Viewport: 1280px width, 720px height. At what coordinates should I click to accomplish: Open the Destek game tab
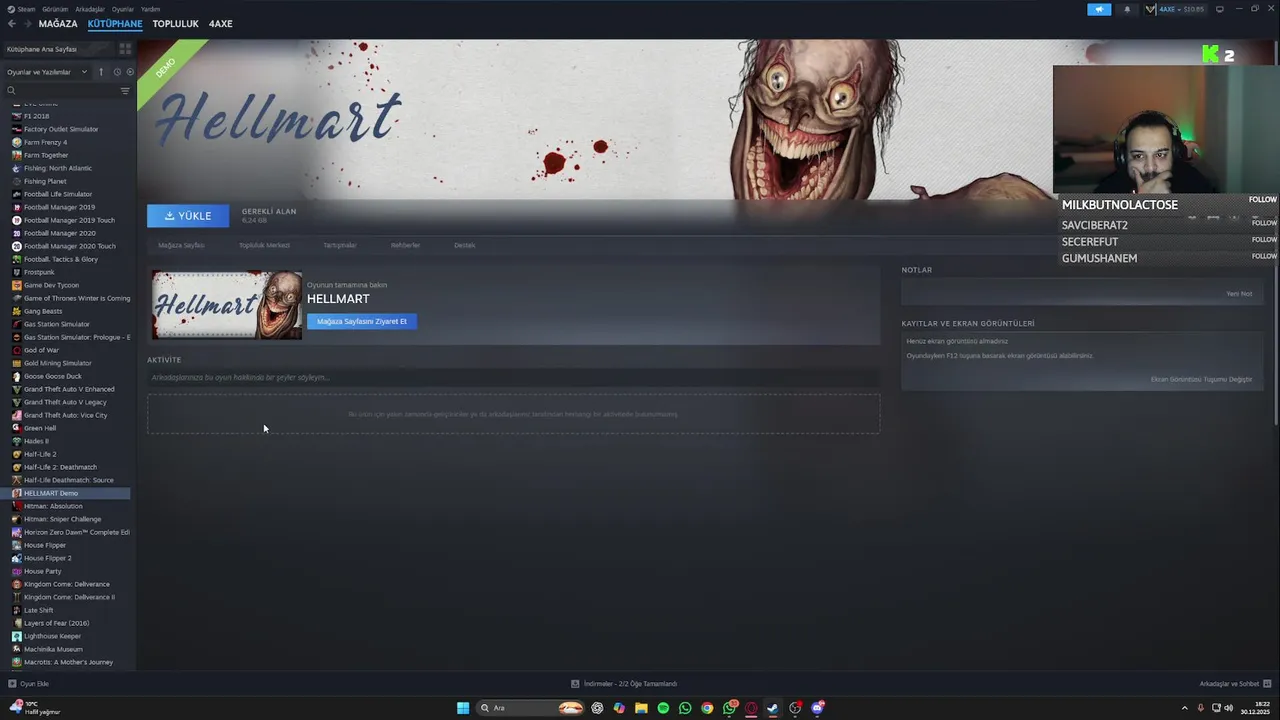coord(464,245)
